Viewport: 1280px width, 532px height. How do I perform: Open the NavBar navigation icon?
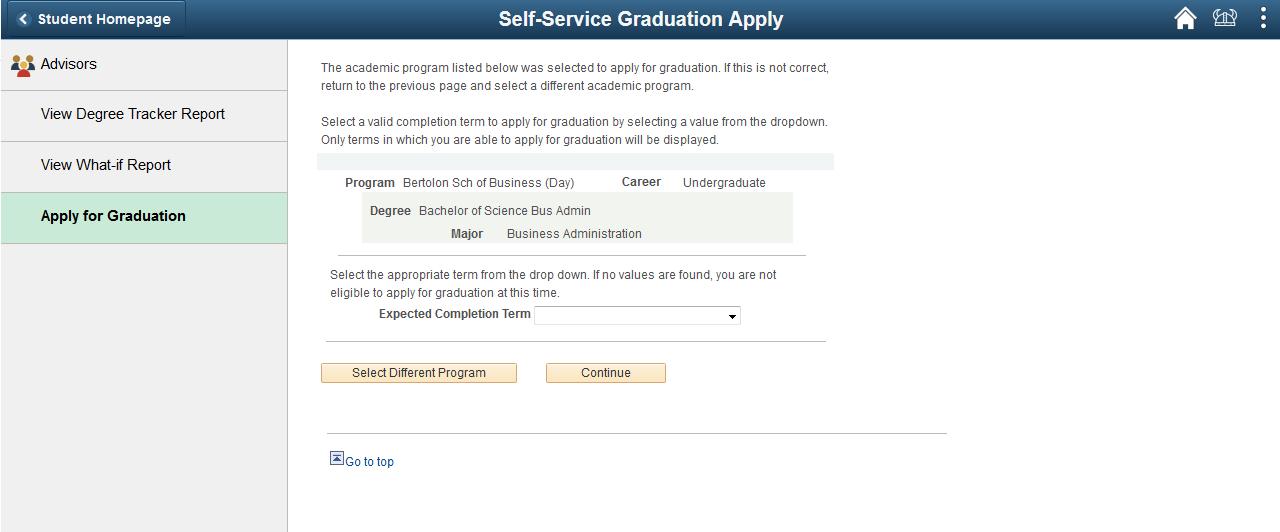coord(1225,19)
